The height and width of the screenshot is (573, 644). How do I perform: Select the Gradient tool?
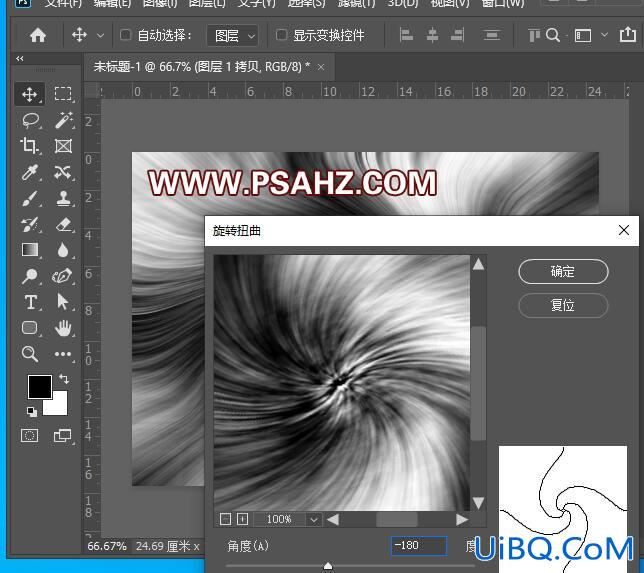coord(30,250)
